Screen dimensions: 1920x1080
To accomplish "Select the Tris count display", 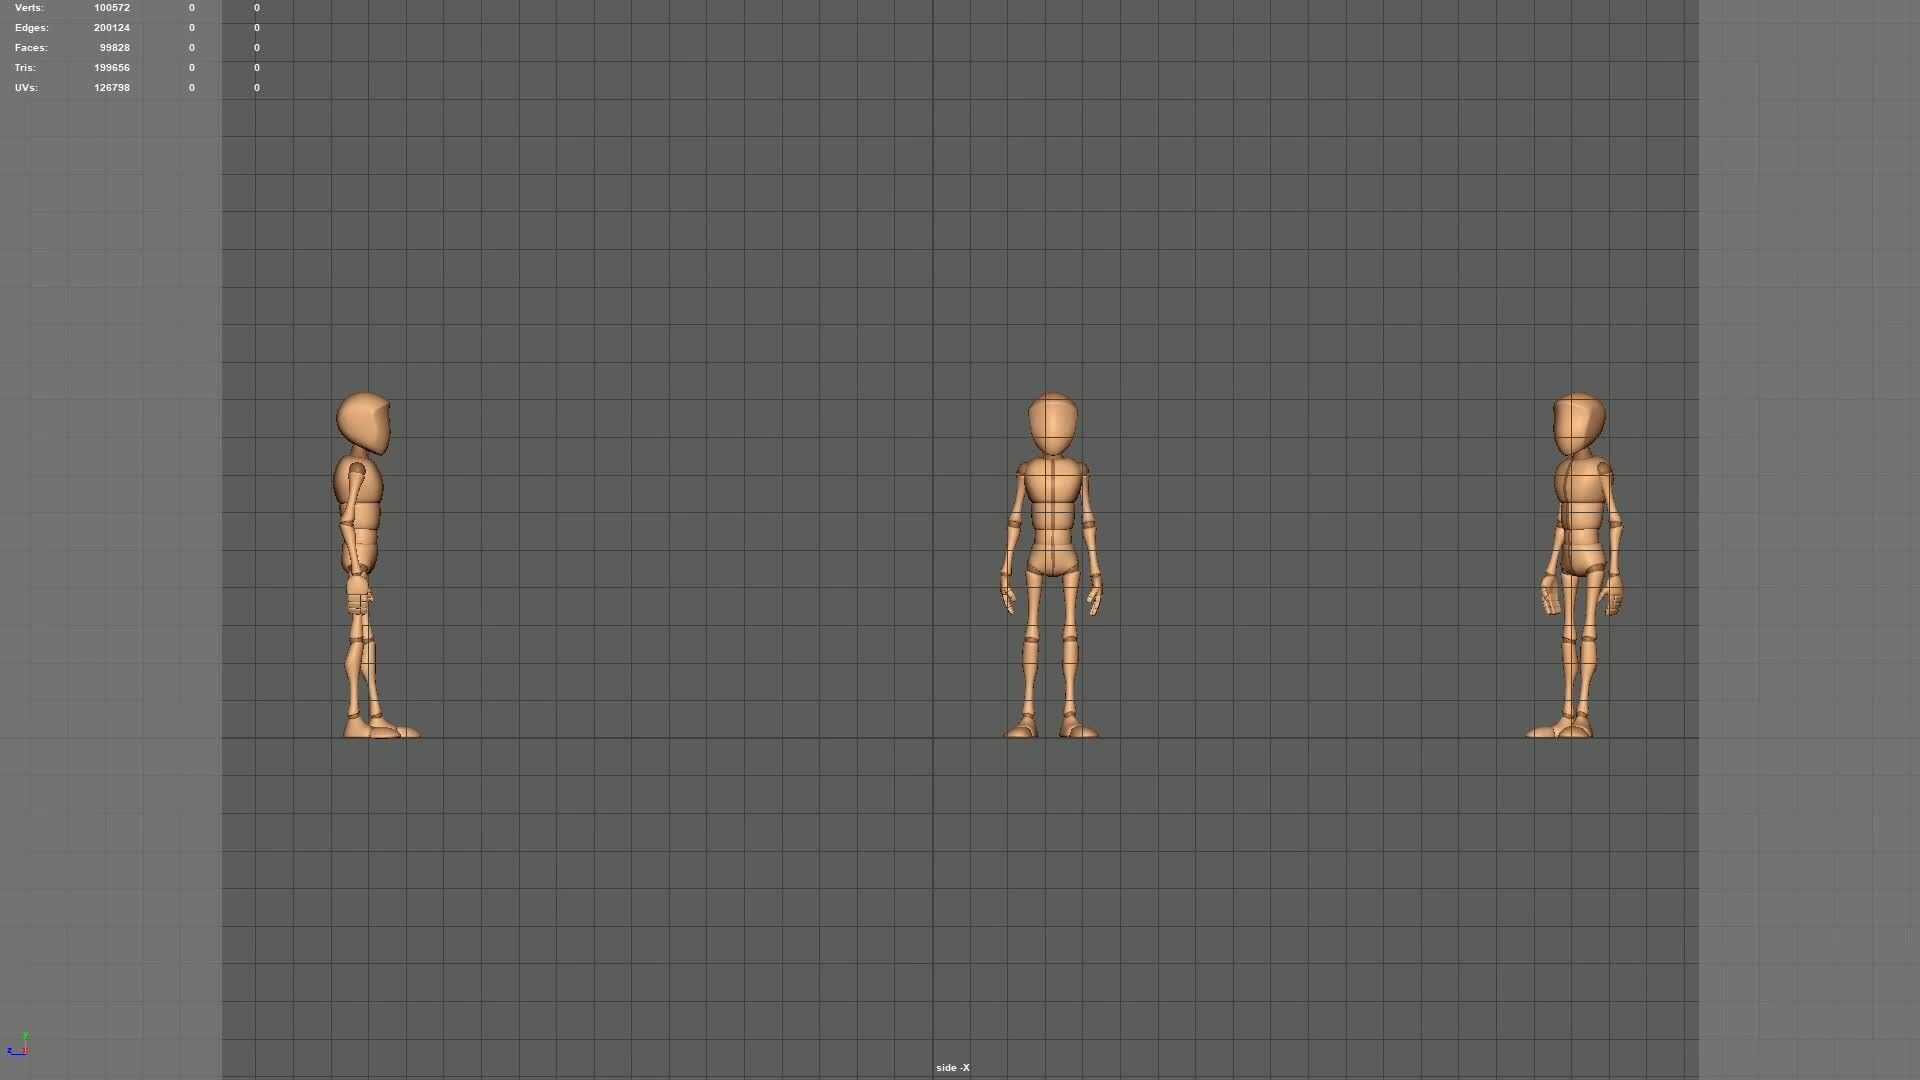I will [x=111, y=67].
